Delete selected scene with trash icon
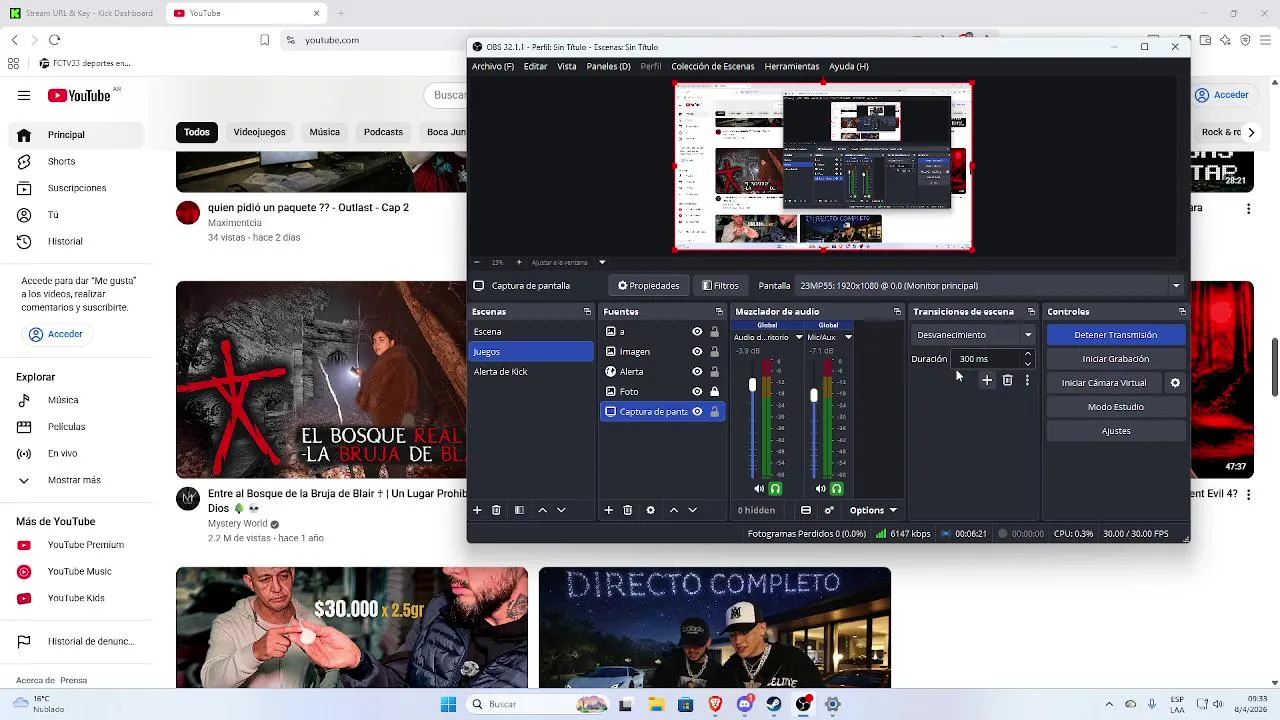1280x720 pixels. click(496, 510)
